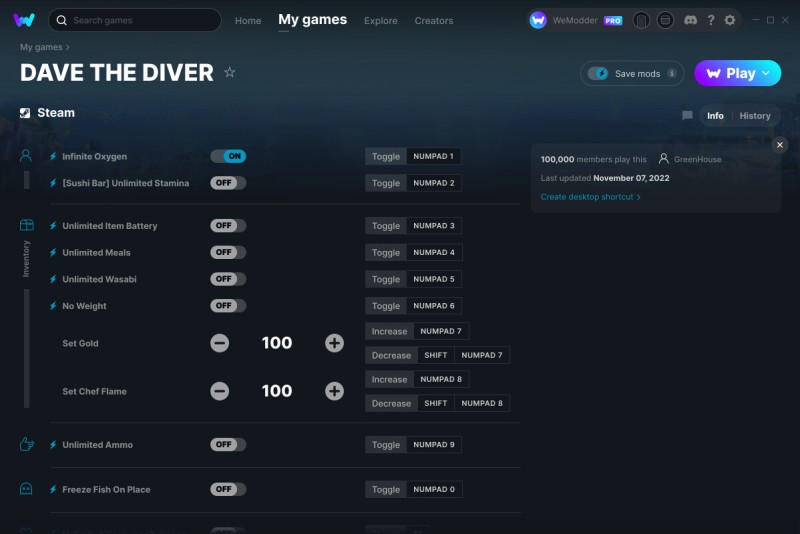Enable Unlimited Item Battery toggle
This screenshot has width=800, height=534.
[x=228, y=225]
